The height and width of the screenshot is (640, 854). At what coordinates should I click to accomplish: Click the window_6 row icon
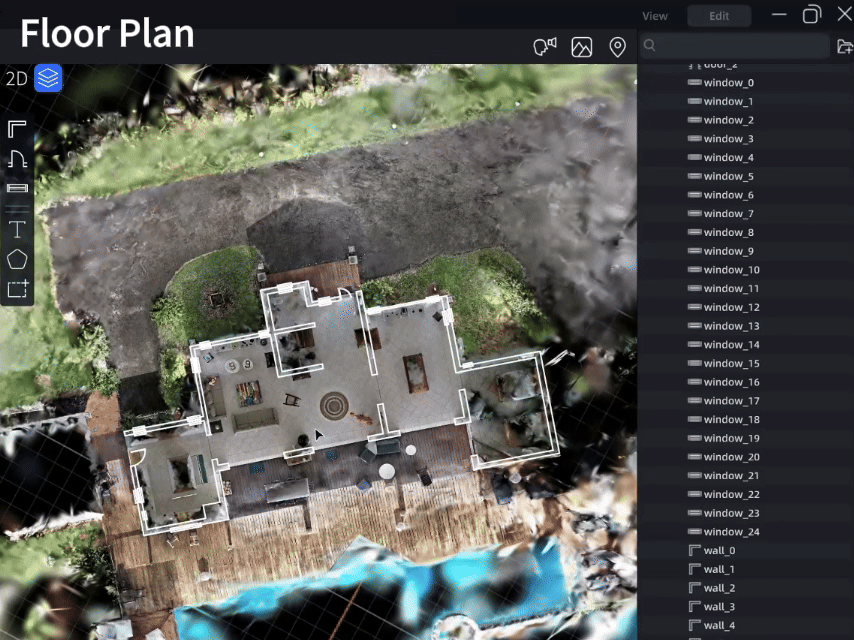pos(694,194)
